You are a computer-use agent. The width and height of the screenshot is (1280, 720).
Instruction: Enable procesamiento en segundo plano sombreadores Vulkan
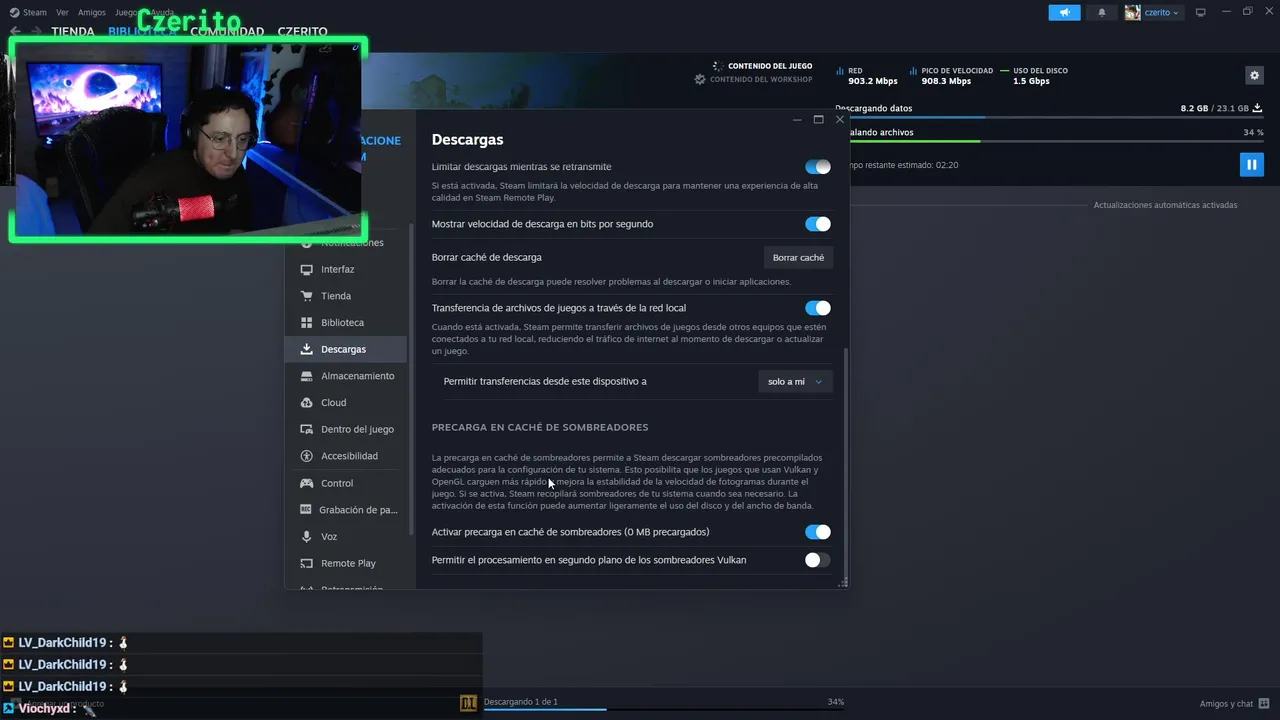[817, 560]
